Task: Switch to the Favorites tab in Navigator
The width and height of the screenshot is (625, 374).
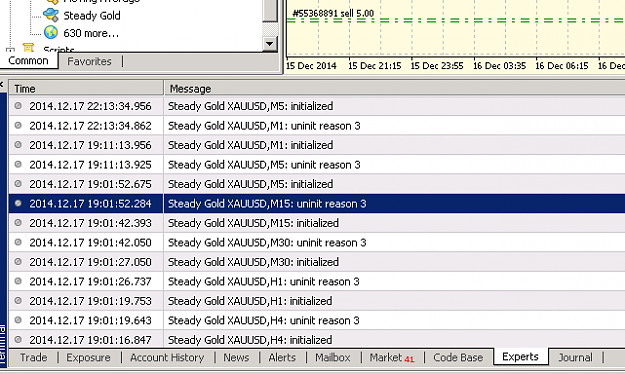Action: click(x=89, y=61)
